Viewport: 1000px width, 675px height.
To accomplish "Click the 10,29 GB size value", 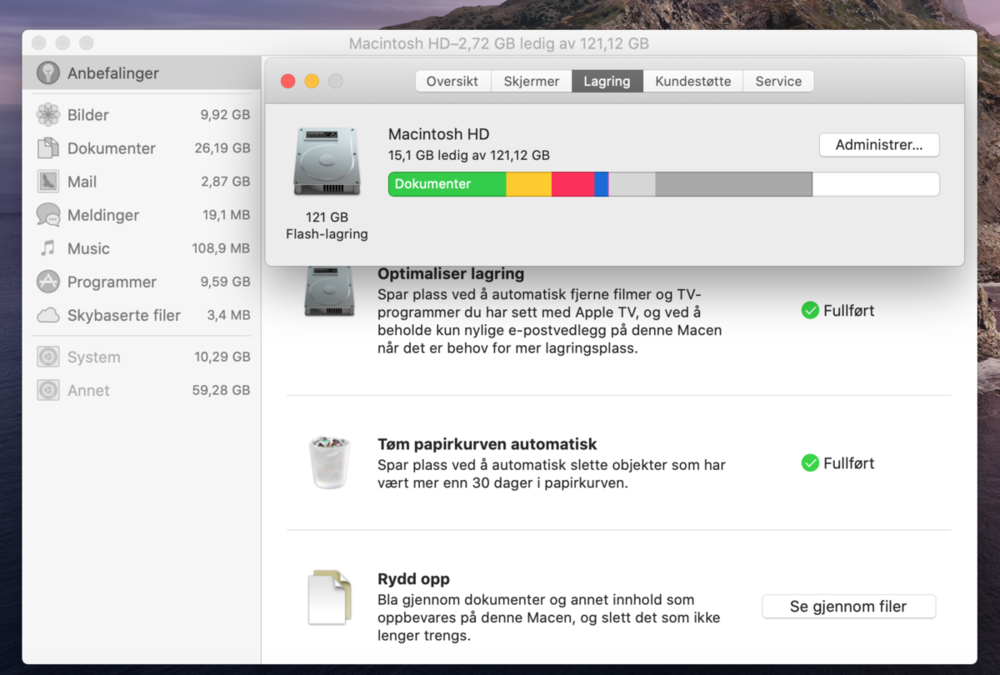I will [x=222, y=357].
